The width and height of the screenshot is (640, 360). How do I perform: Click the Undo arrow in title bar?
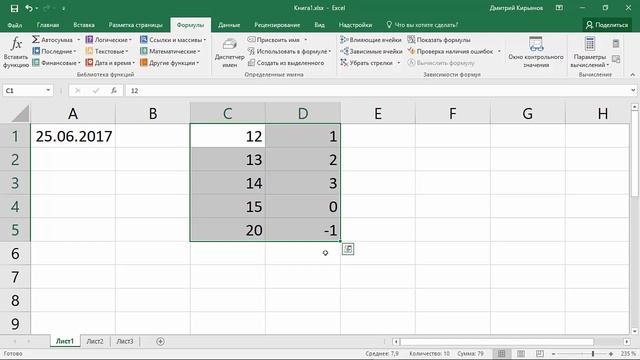tap(29, 8)
